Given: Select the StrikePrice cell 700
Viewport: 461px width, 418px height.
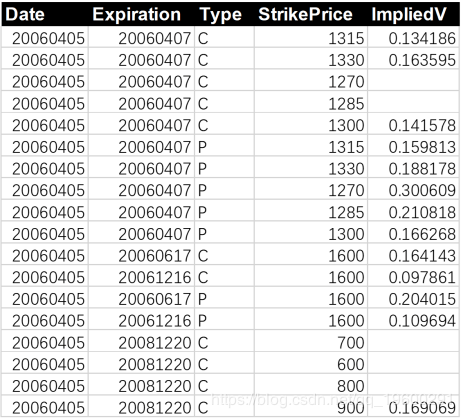Looking at the screenshot, I should pyautogui.click(x=351, y=343).
